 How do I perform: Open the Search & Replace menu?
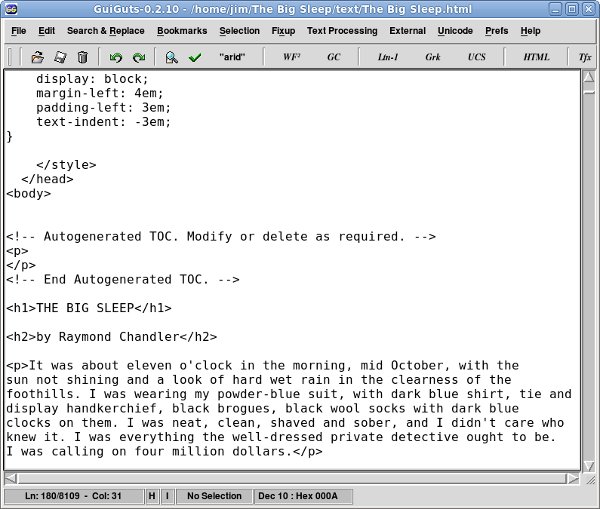coord(106,31)
